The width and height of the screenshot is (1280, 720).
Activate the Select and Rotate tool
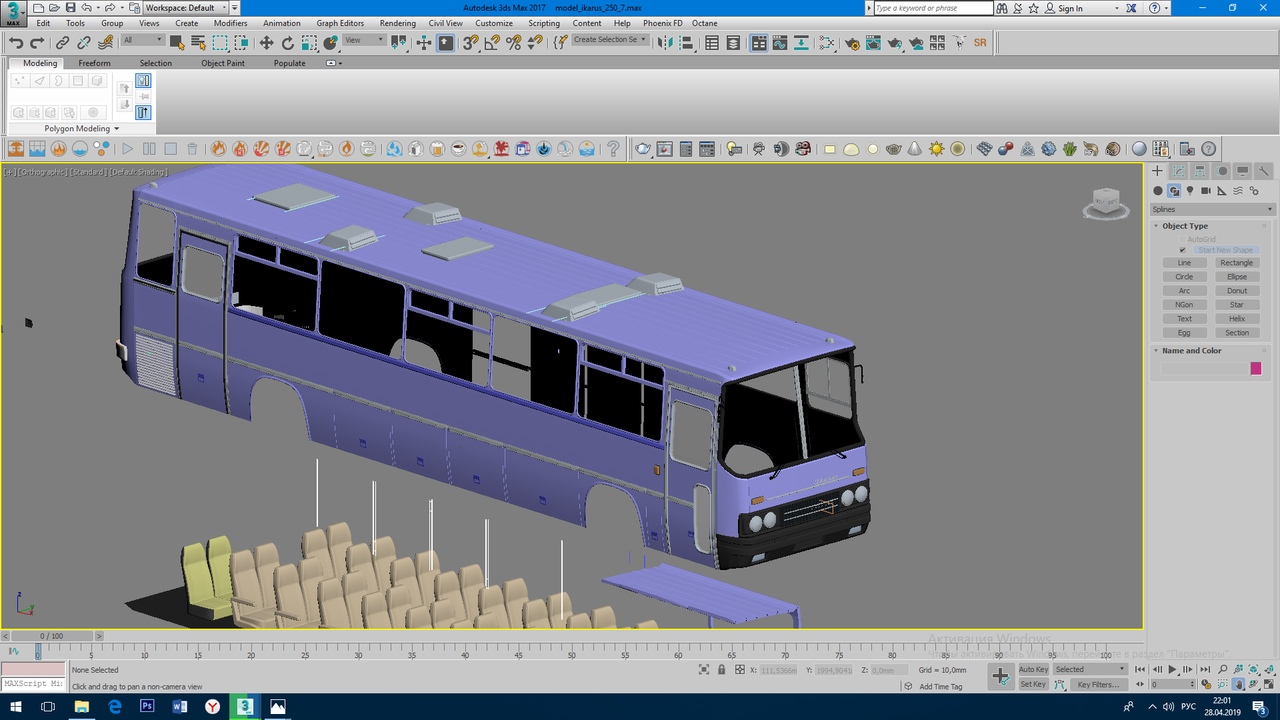pyautogui.click(x=288, y=43)
